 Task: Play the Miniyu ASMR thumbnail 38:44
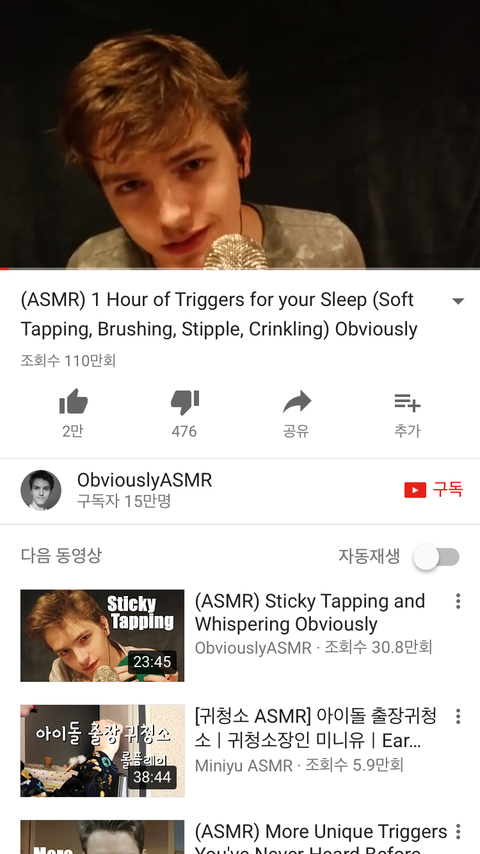pos(102,751)
